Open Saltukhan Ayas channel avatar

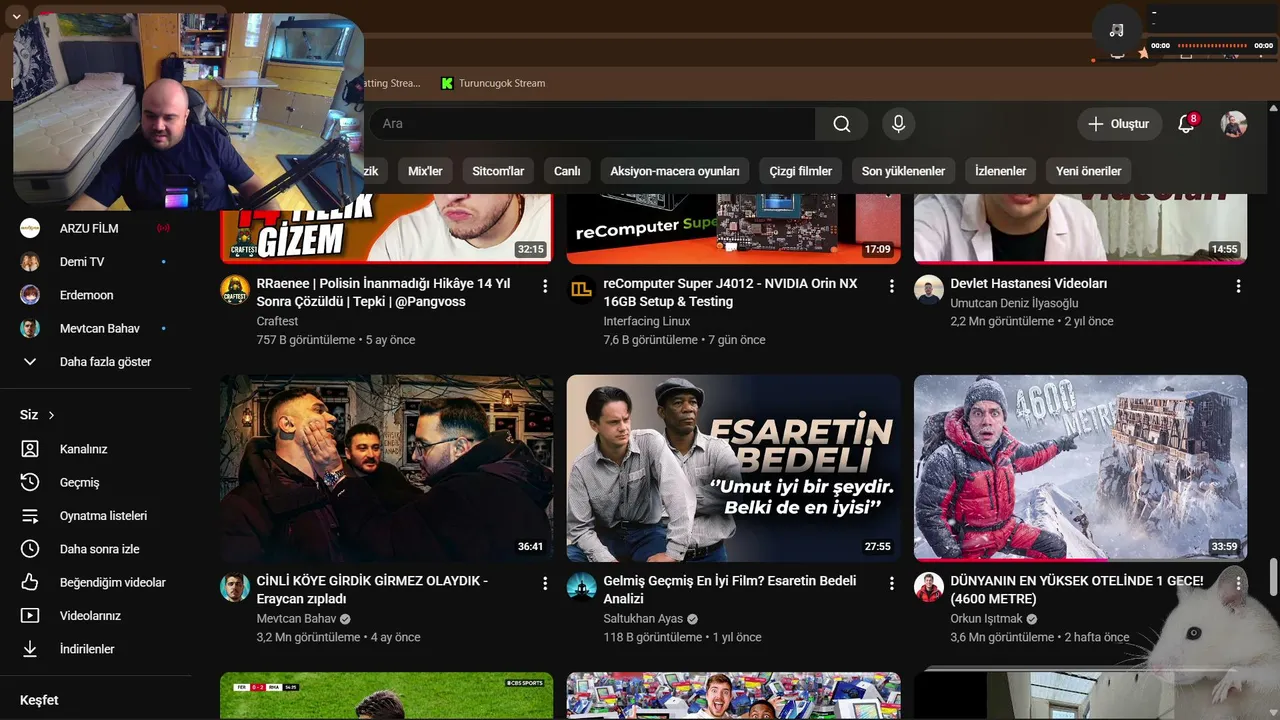[x=581, y=587]
